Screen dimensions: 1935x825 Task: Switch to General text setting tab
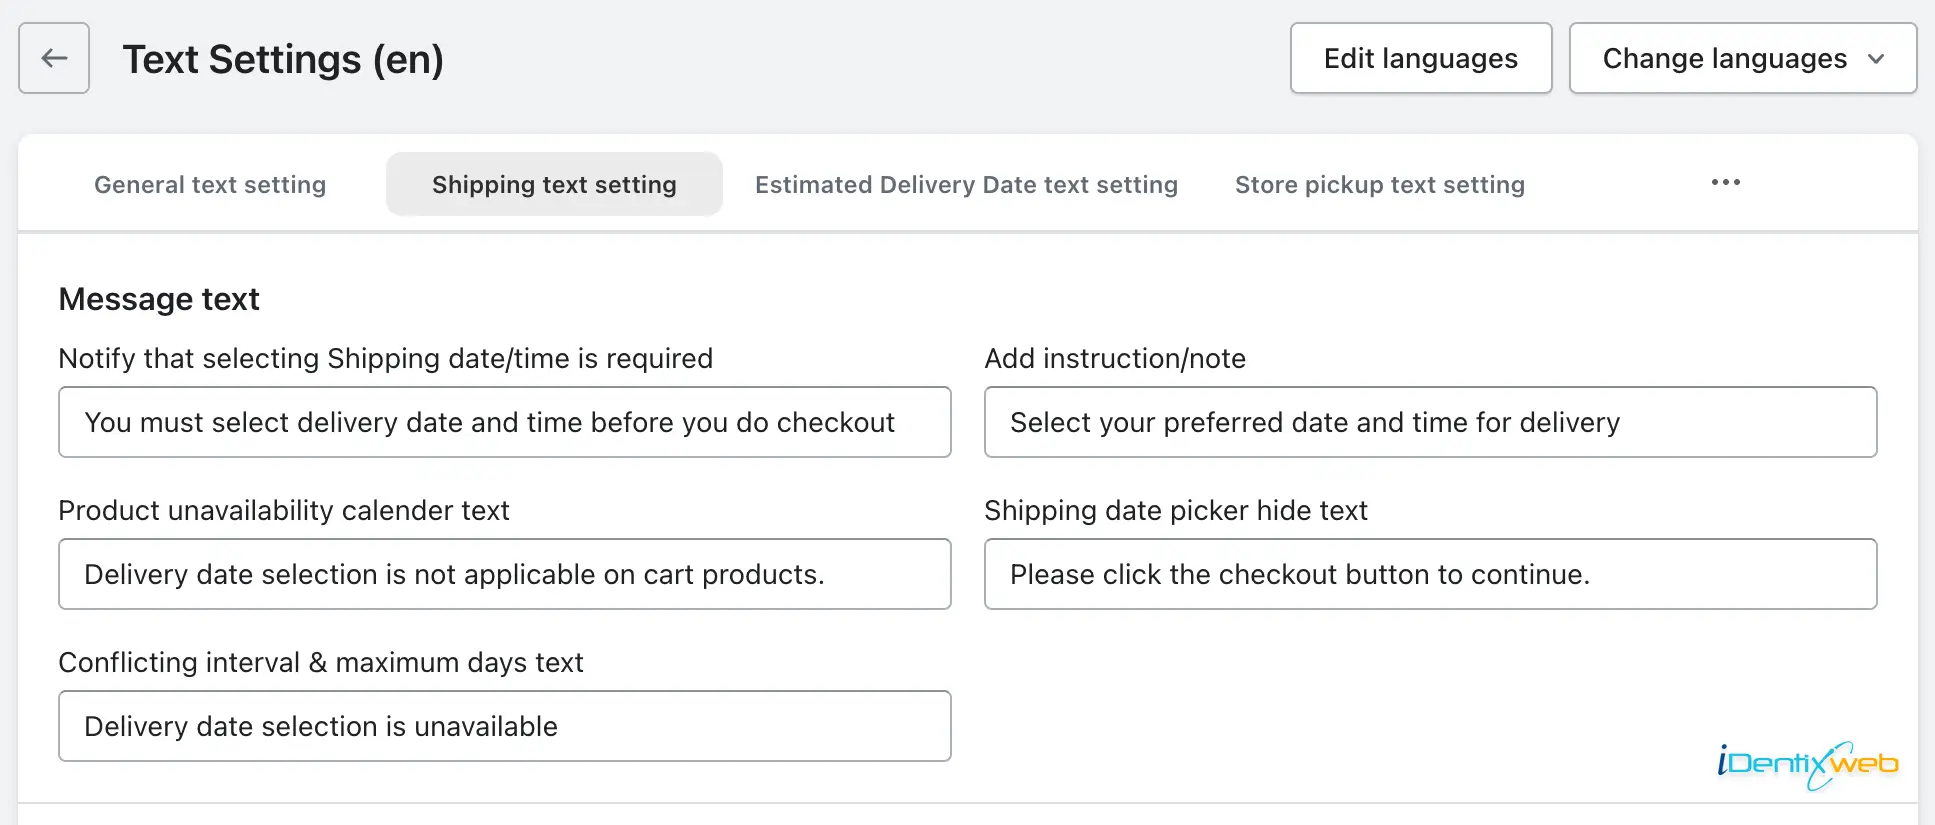[210, 185]
